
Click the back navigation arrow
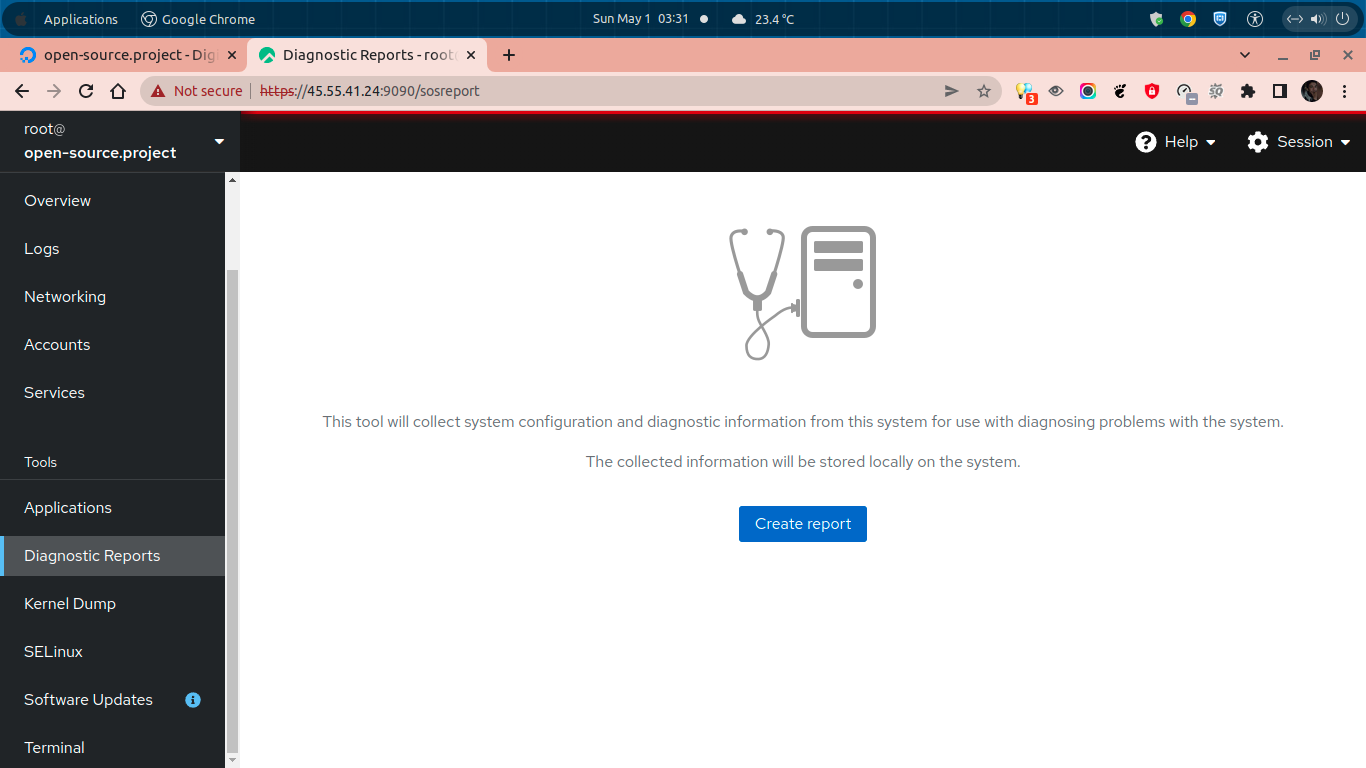(x=22, y=91)
